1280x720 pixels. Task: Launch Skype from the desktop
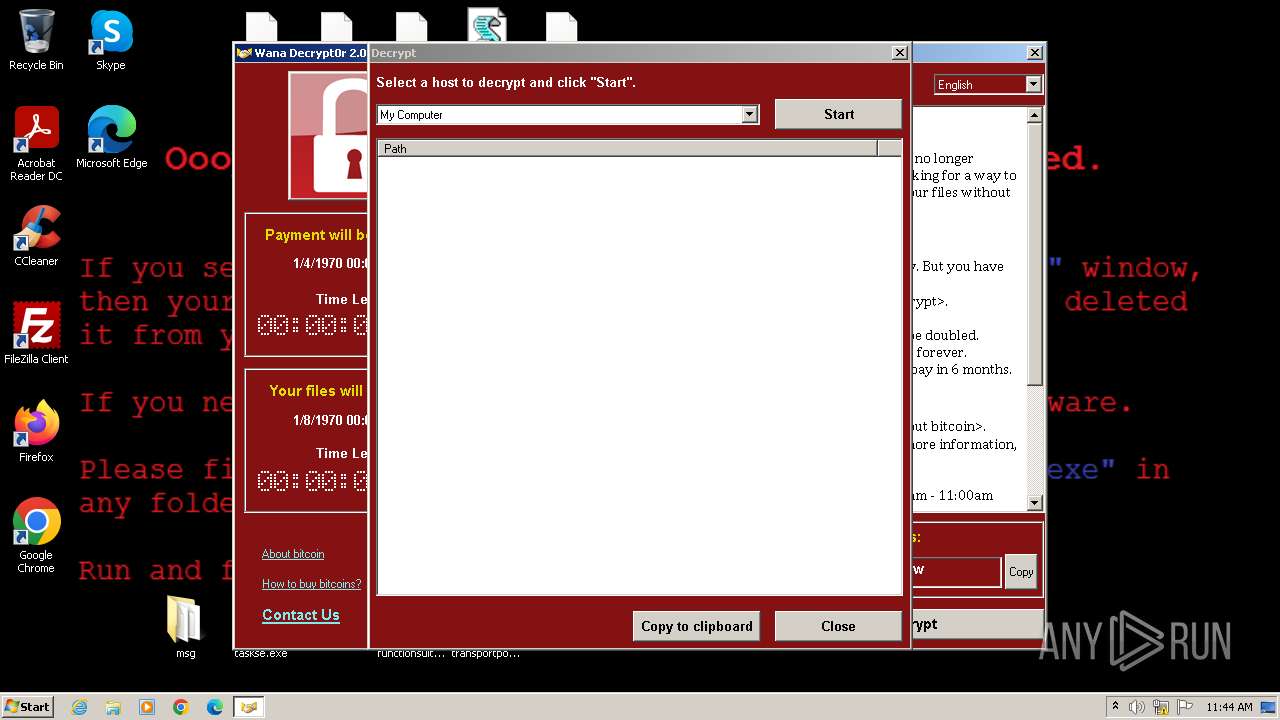click(111, 40)
